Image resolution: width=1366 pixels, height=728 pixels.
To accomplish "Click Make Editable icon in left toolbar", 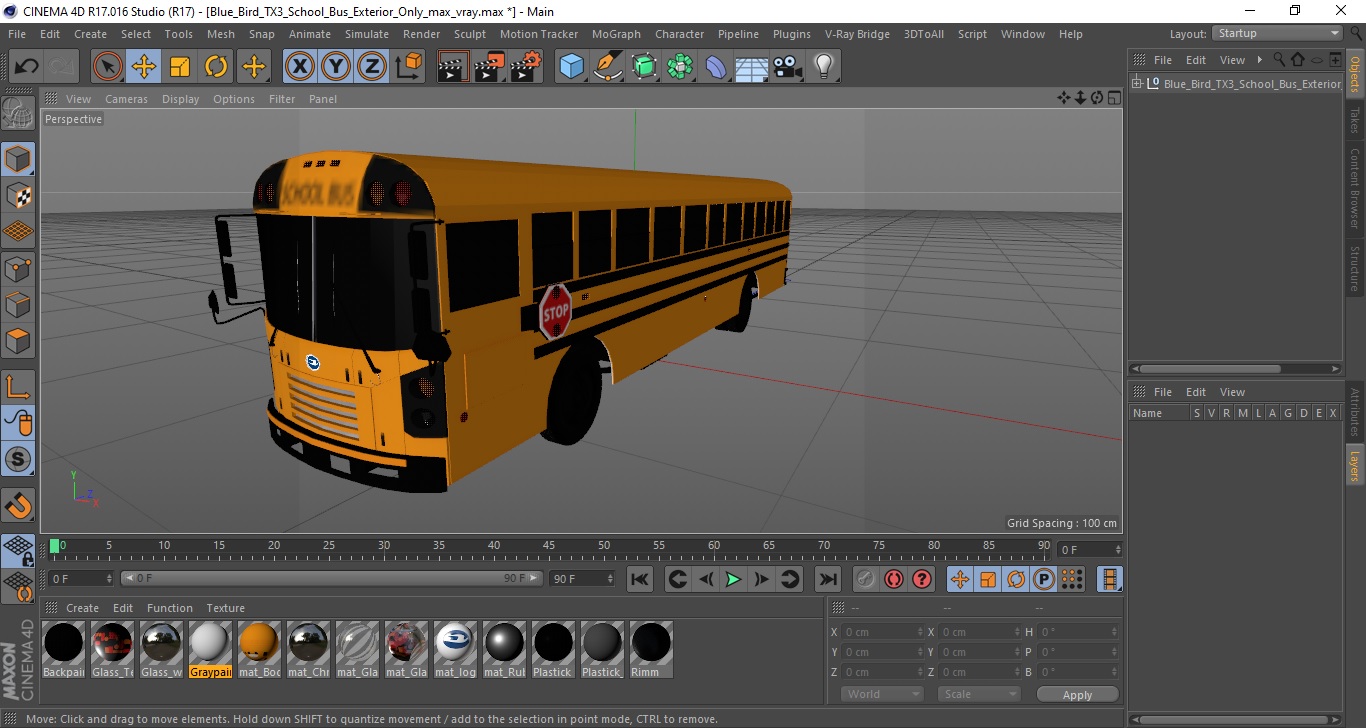I will pos(18,113).
